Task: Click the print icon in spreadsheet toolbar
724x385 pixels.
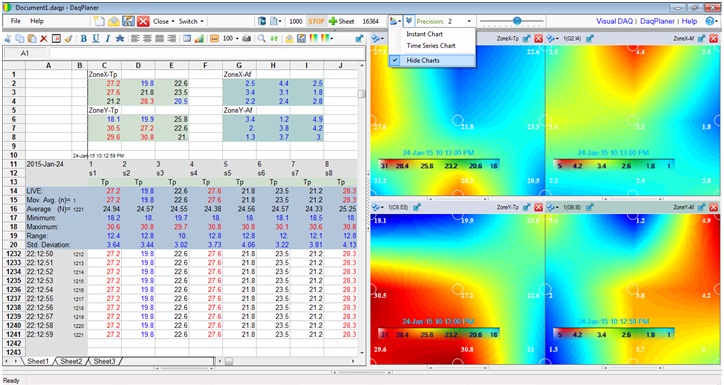Action: [247, 39]
